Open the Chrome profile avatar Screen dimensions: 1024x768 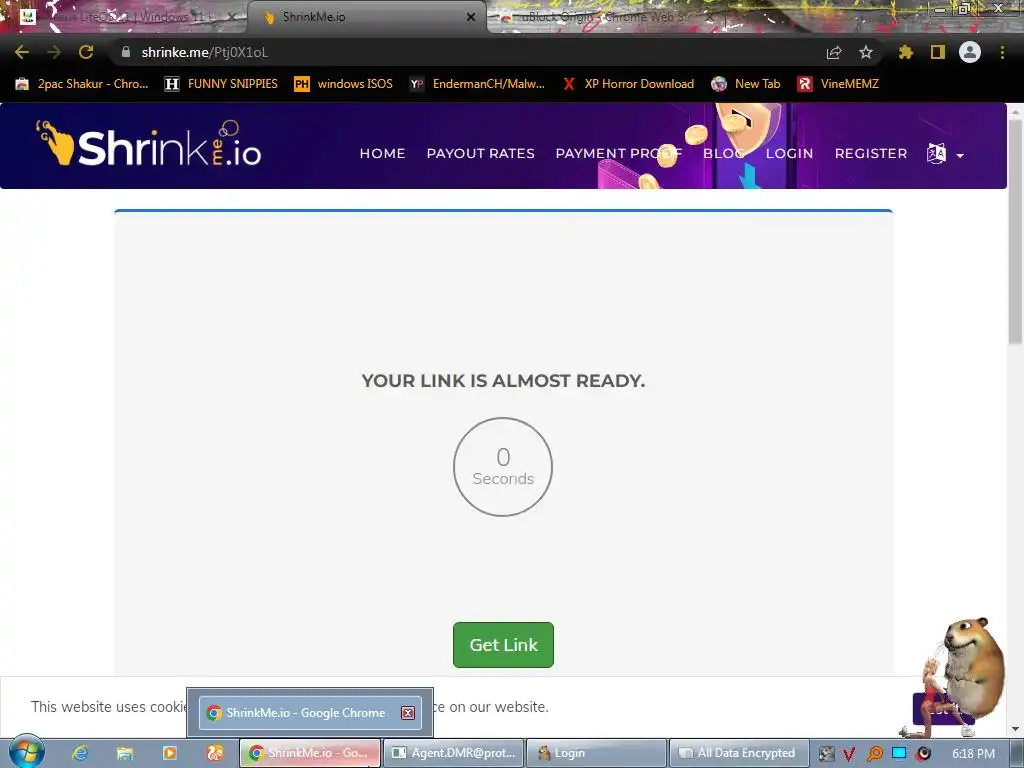(970, 52)
